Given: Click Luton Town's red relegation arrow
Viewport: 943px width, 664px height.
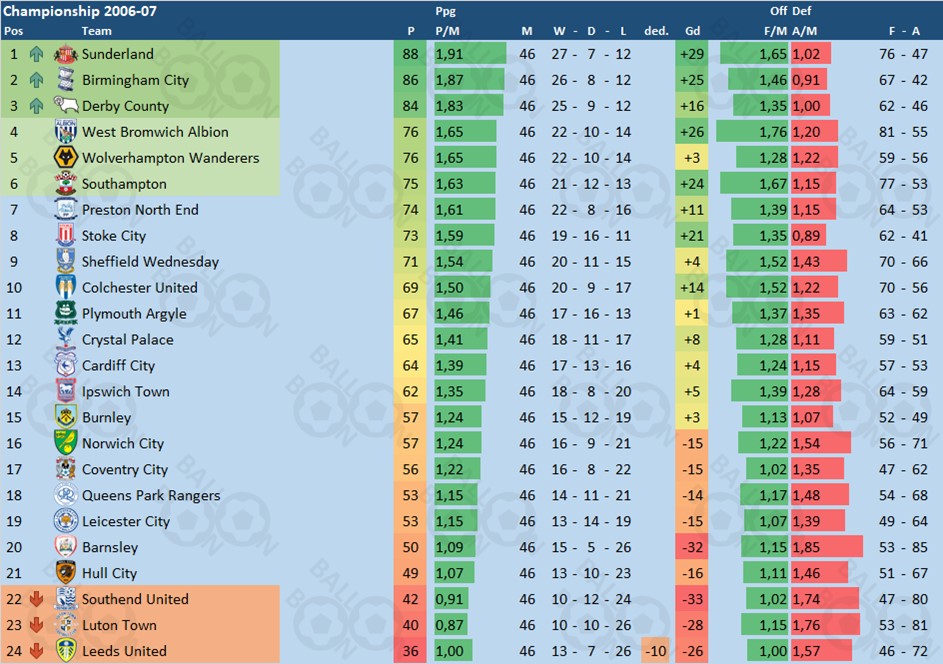Looking at the screenshot, I should (36, 625).
